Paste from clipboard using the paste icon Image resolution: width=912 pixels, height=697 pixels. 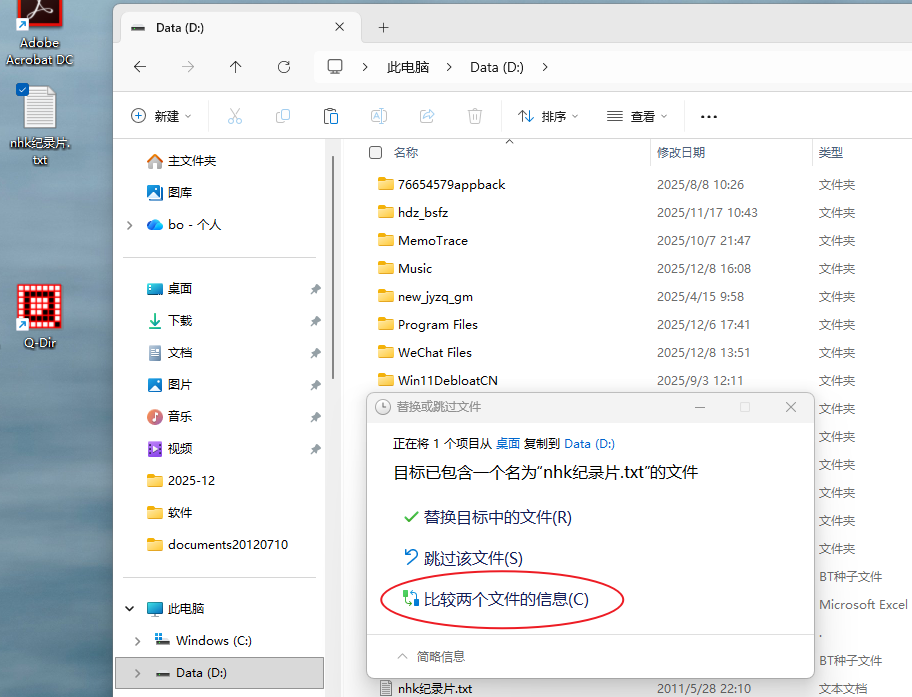point(330,116)
